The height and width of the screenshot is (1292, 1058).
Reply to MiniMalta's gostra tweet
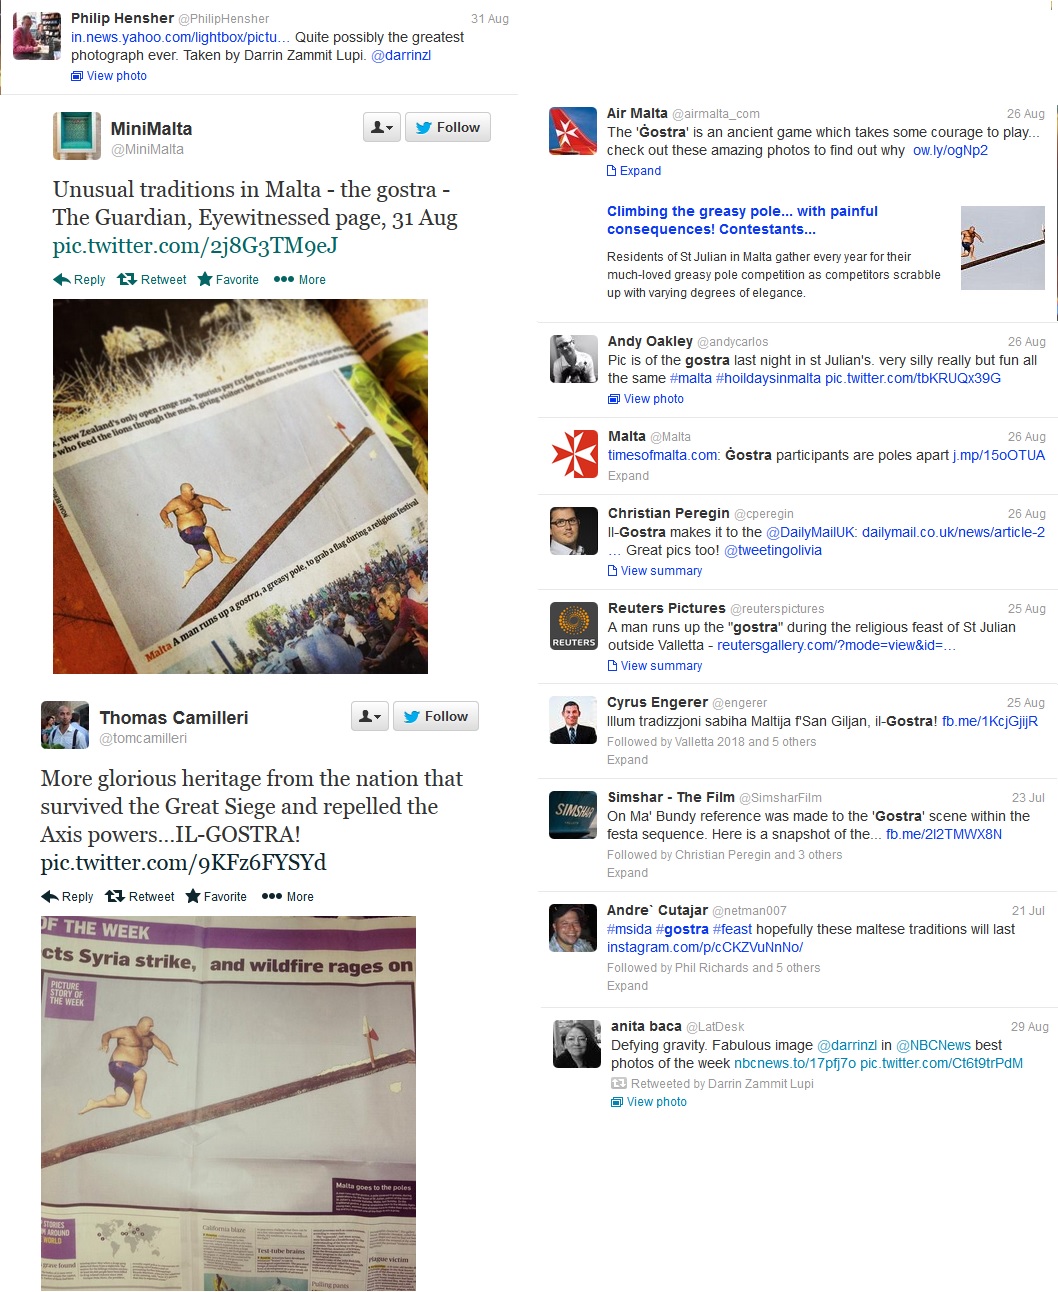[79, 280]
